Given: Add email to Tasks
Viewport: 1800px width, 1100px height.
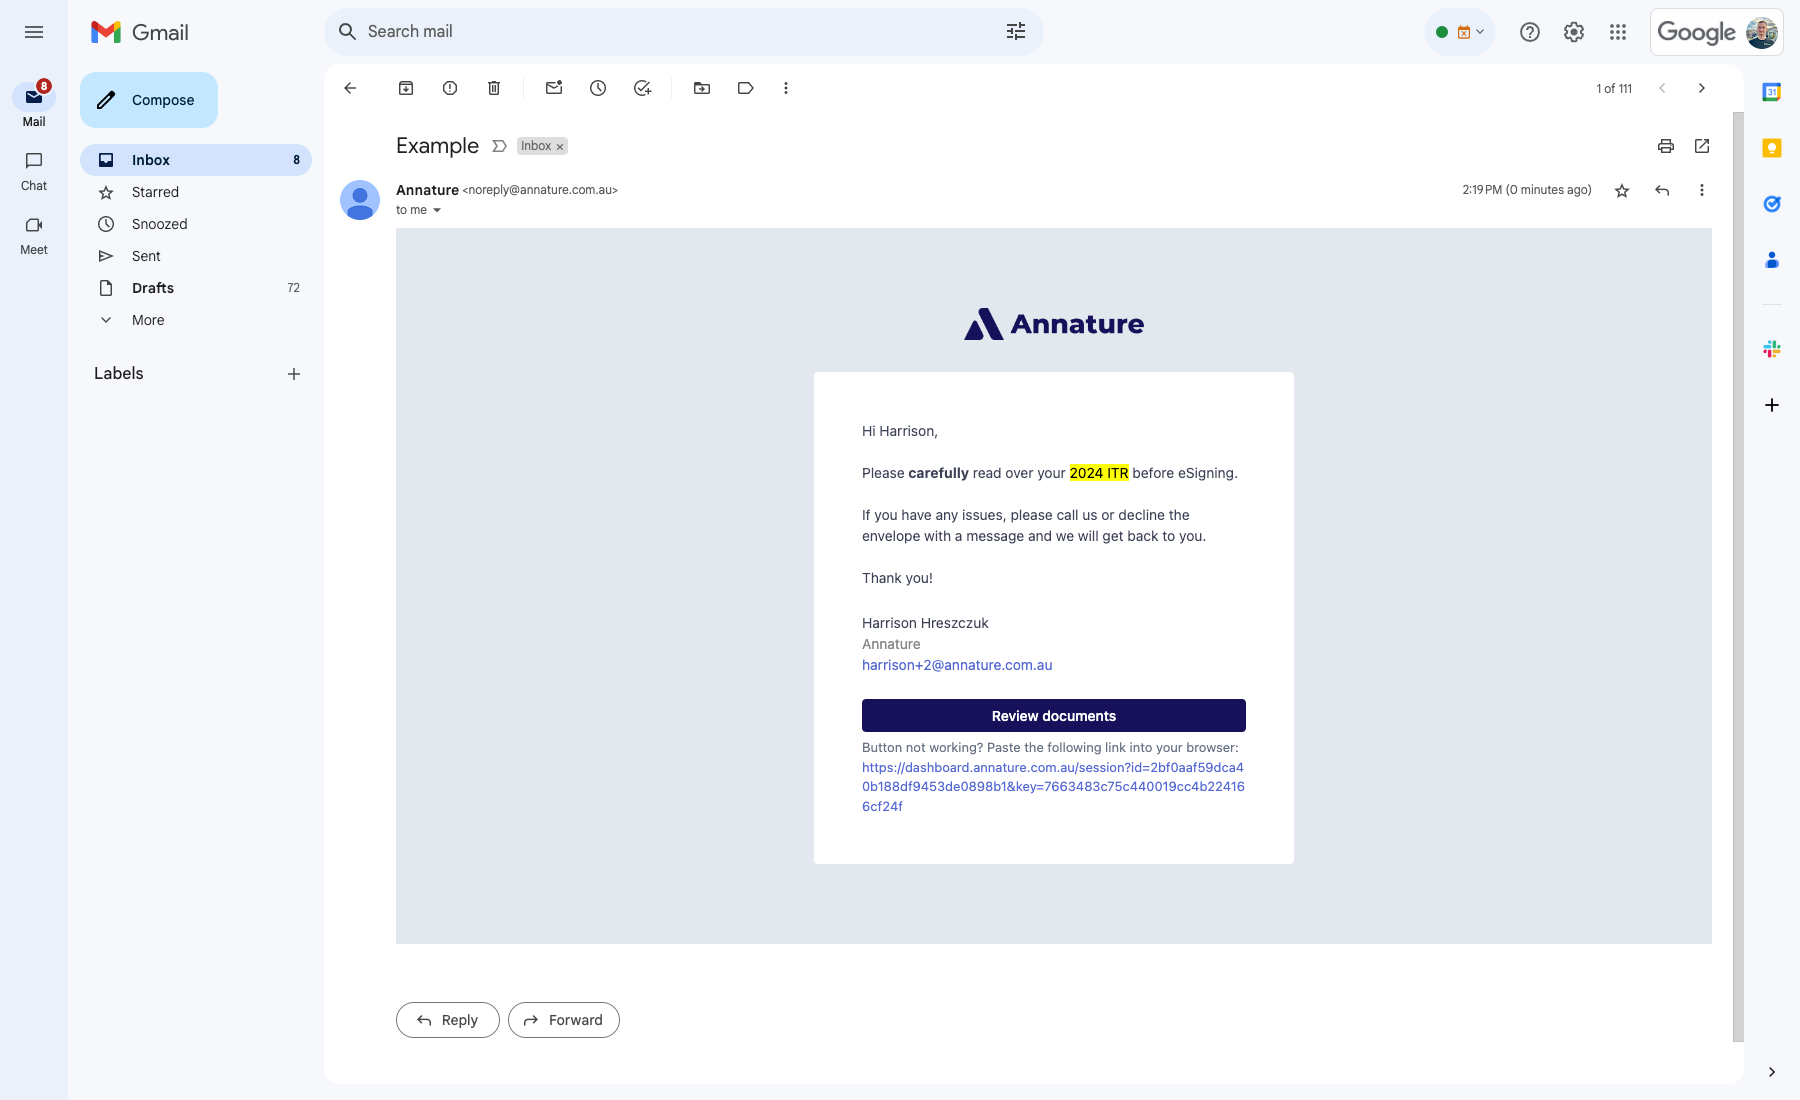Looking at the screenshot, I should tap(642, 88).
